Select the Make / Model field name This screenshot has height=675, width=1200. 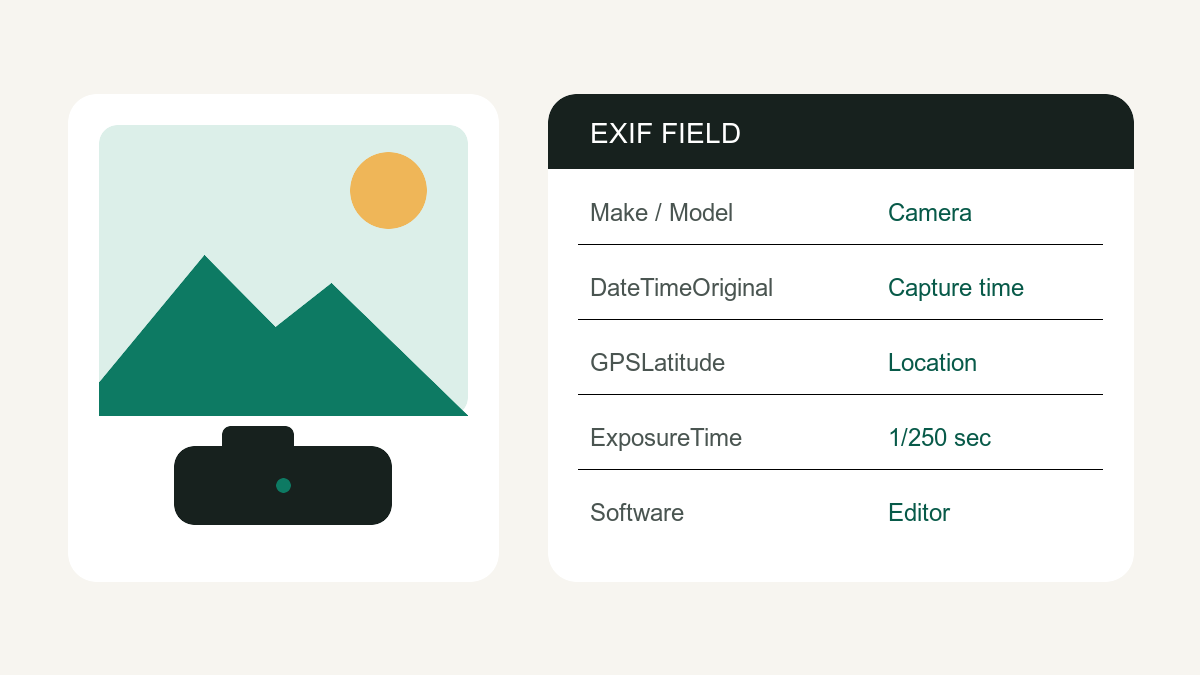point(661,212)
